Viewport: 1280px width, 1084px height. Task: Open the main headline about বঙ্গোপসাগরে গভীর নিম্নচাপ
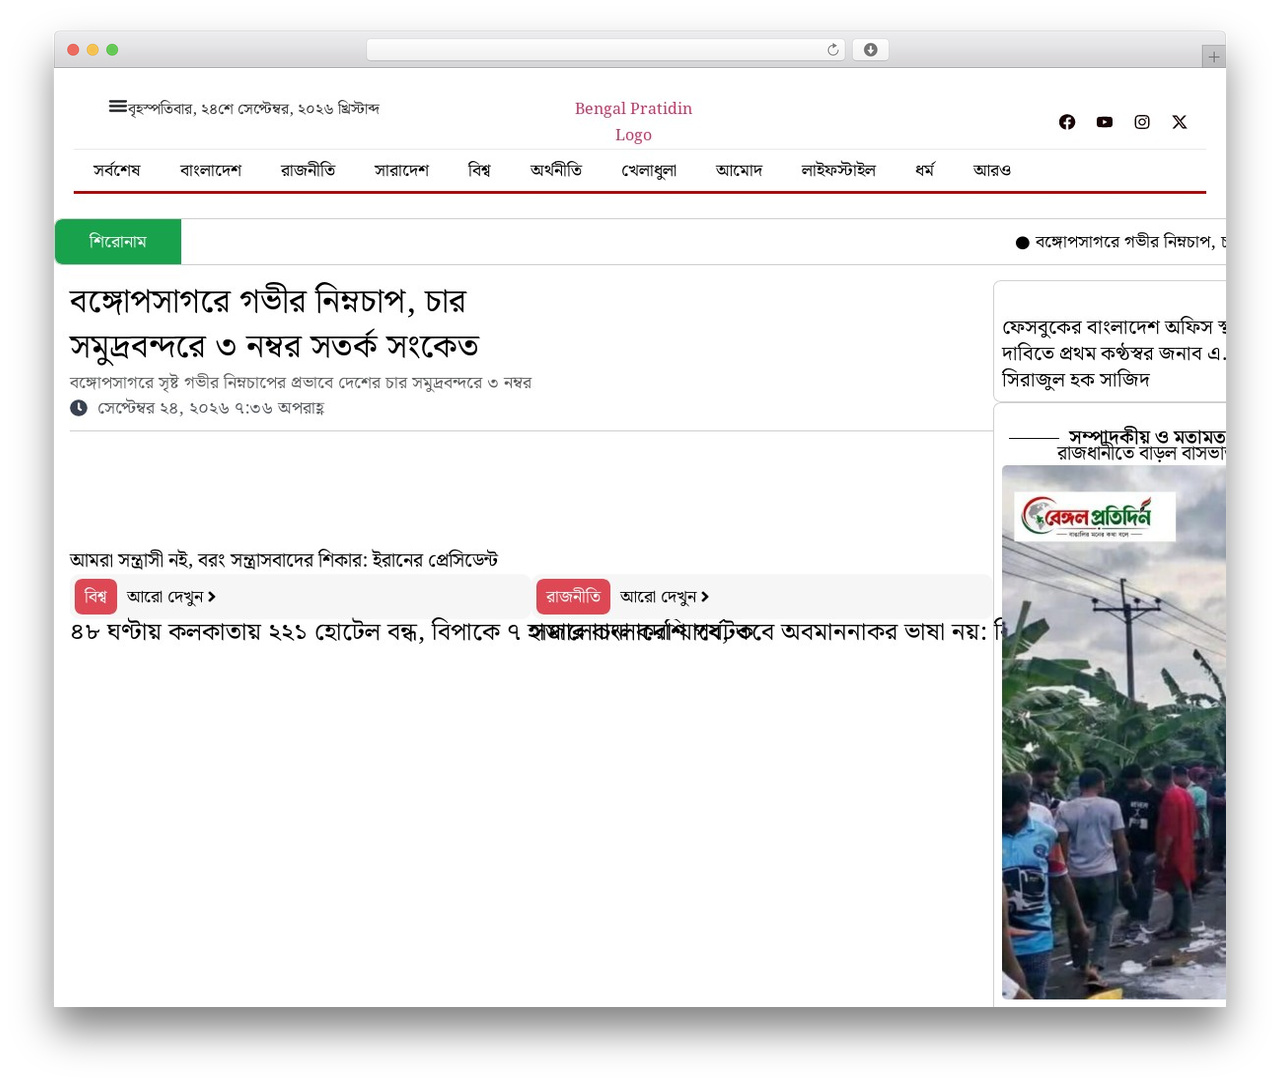coord(274,322)
